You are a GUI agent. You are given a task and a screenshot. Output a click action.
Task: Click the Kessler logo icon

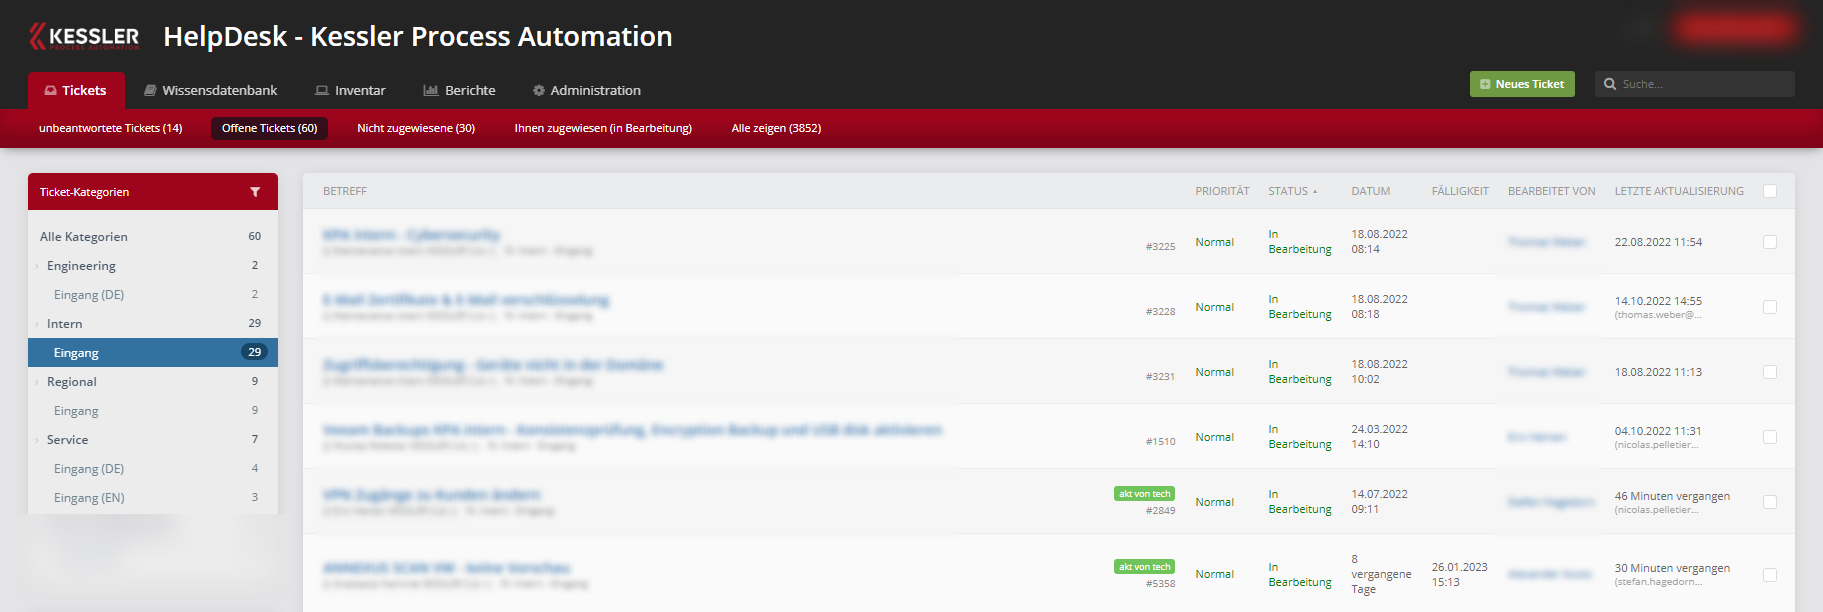(38, 36)
